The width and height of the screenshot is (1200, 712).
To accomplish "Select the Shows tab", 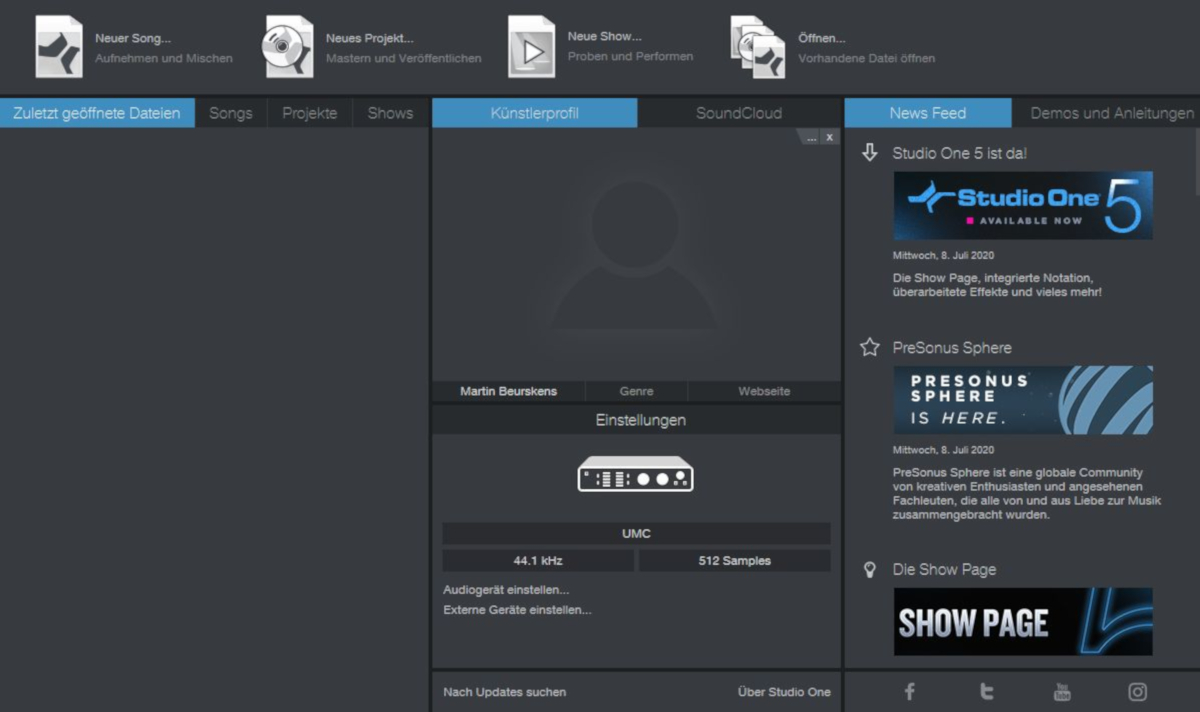I will 390,113.
